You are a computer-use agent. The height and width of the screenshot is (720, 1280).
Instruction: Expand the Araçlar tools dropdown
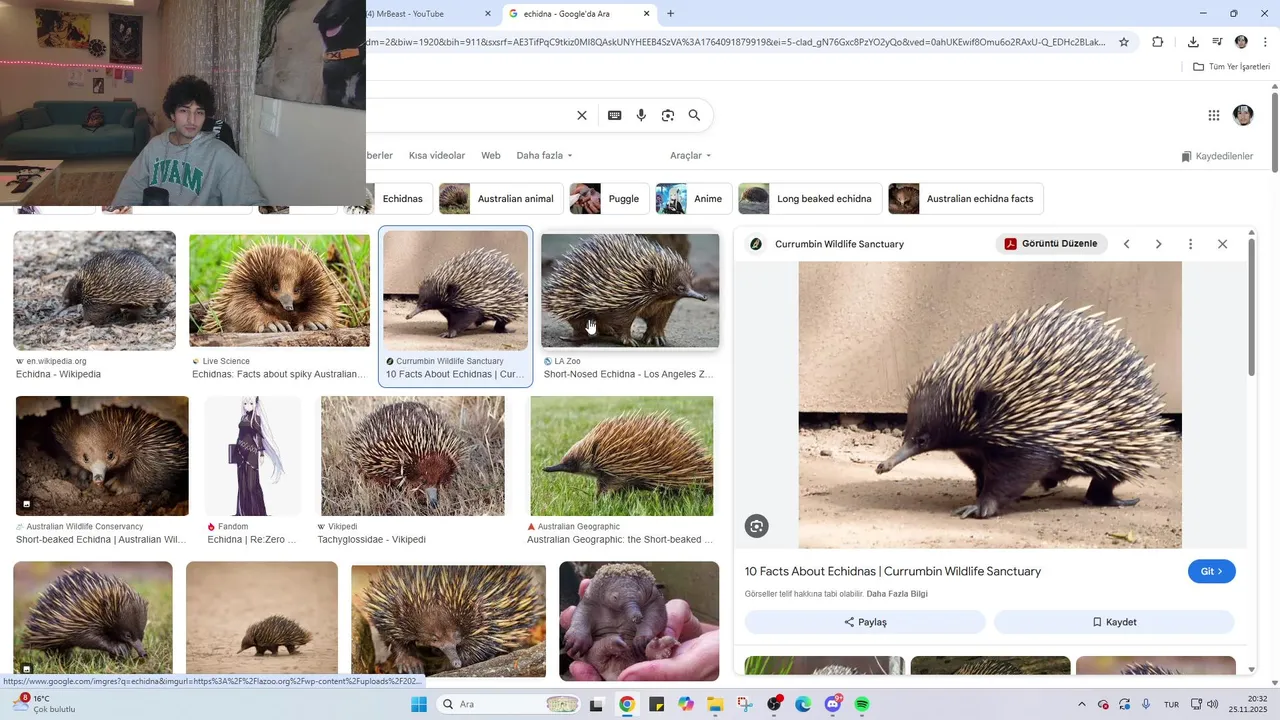[690, 155]
